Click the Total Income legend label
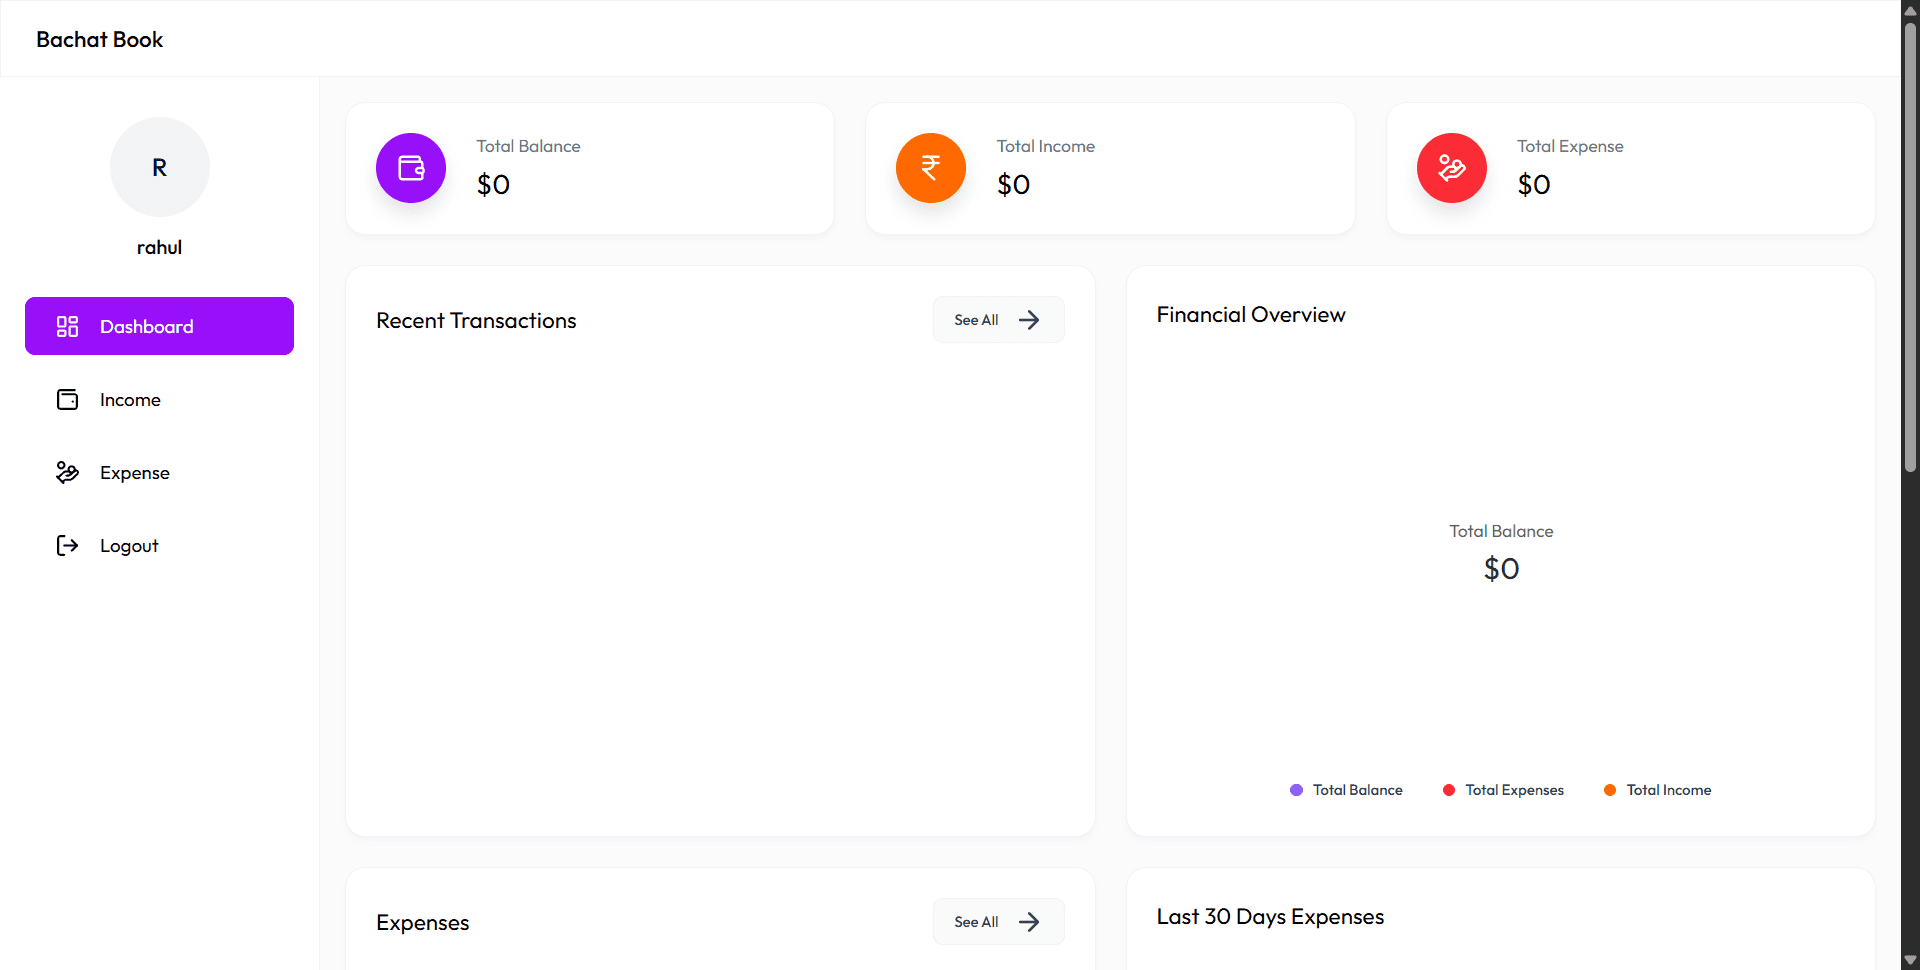The height and width of the screenshot is (970, 1920). tap(1668, 790)
